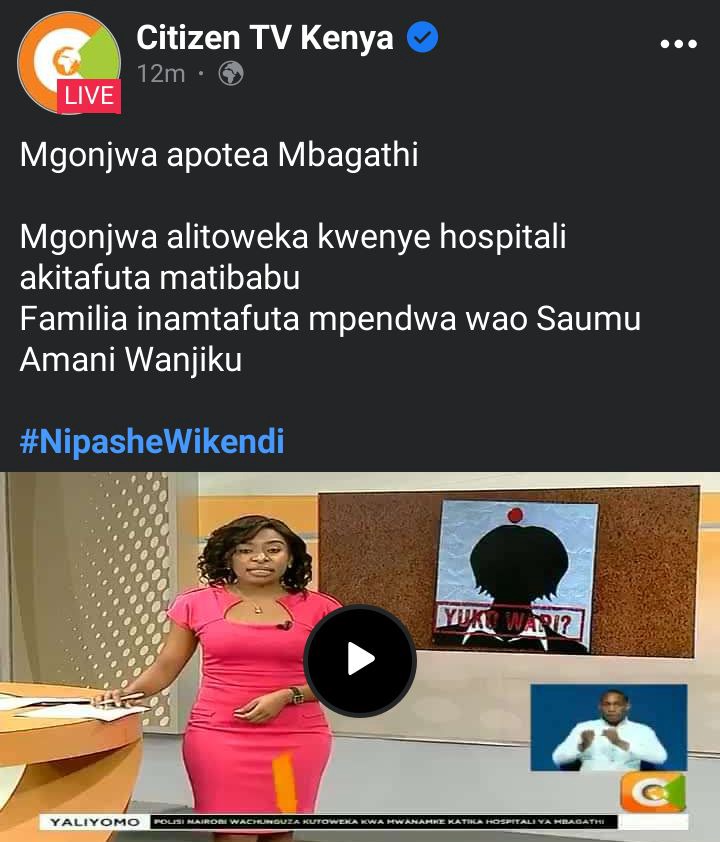Open the Citizen TV Kenya page name
The height and width of the screenshot is (842, 720).
pos(265,38)
